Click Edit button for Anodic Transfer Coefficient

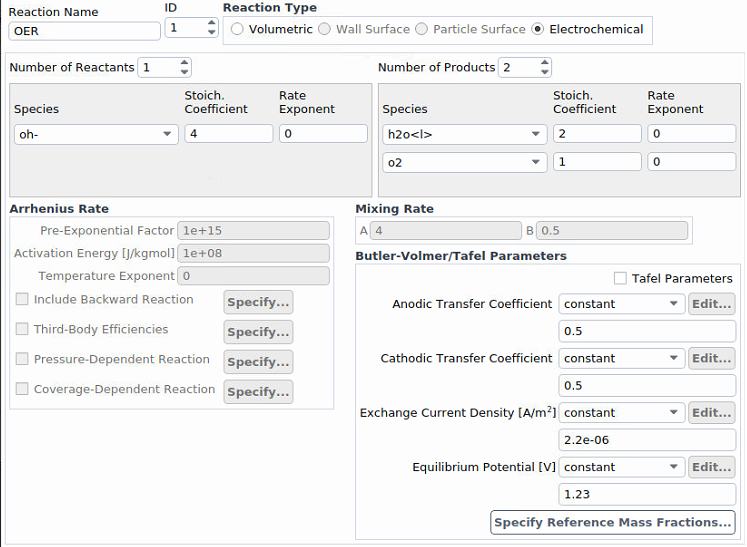[711, 304]
